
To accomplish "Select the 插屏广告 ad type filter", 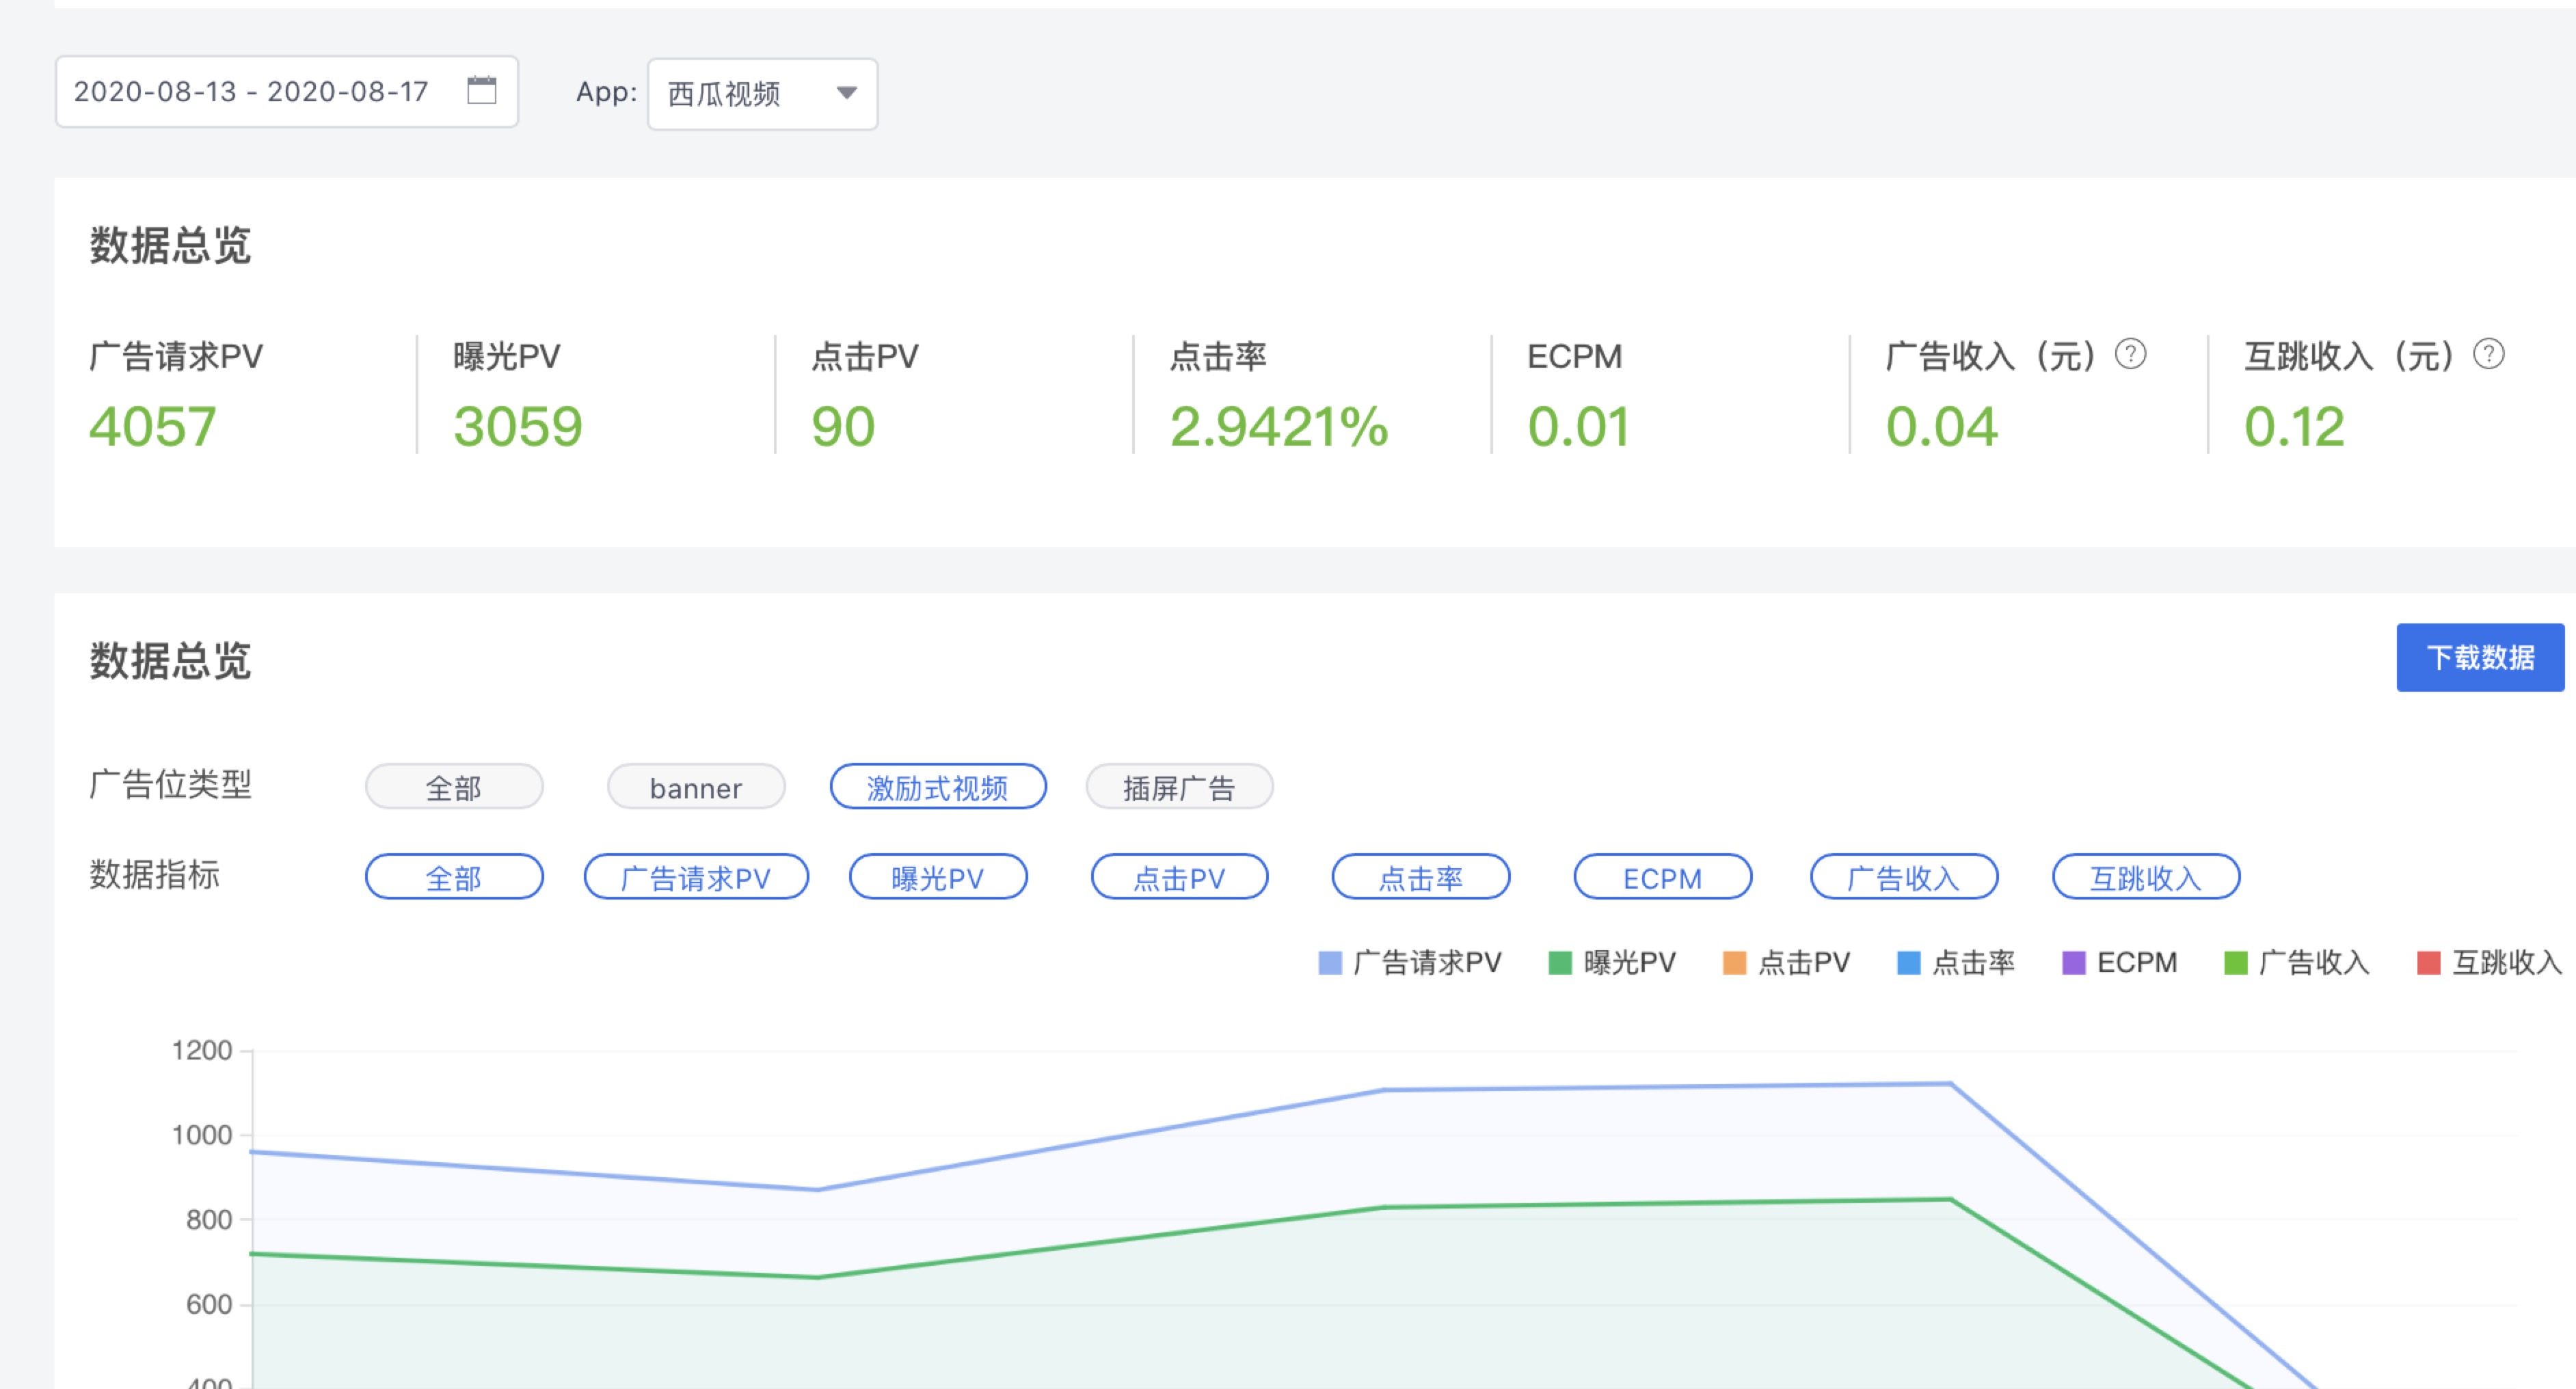I will [x=1179, y=787].
